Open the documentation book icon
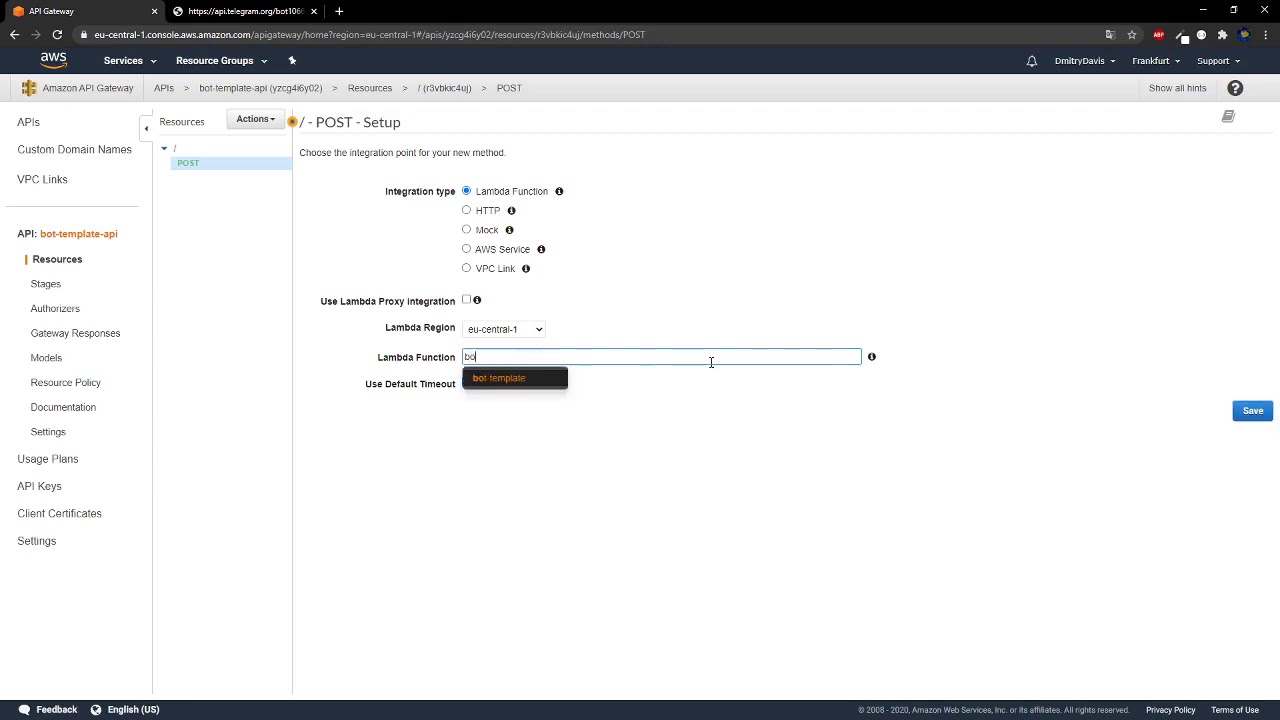Screen dimensions: 1280x720 tap(1228, 117)
